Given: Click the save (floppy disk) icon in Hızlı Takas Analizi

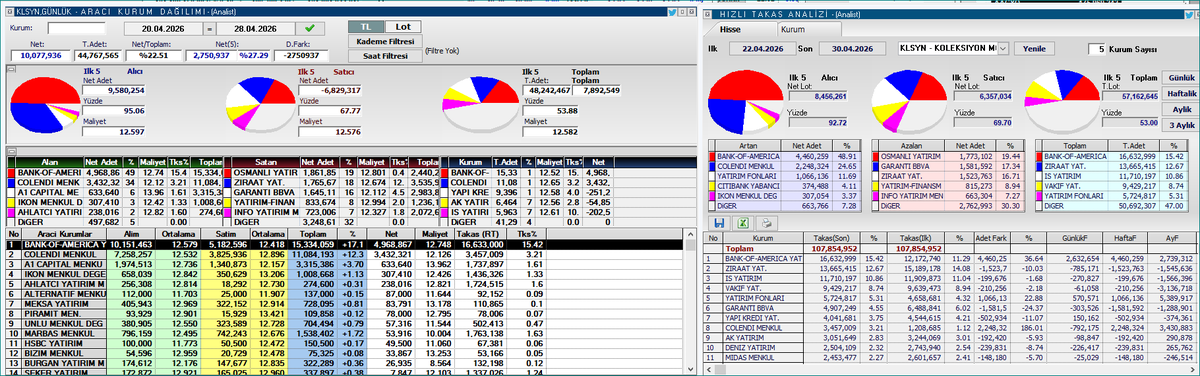Looking at the screenshot, I should pos(718,222).
